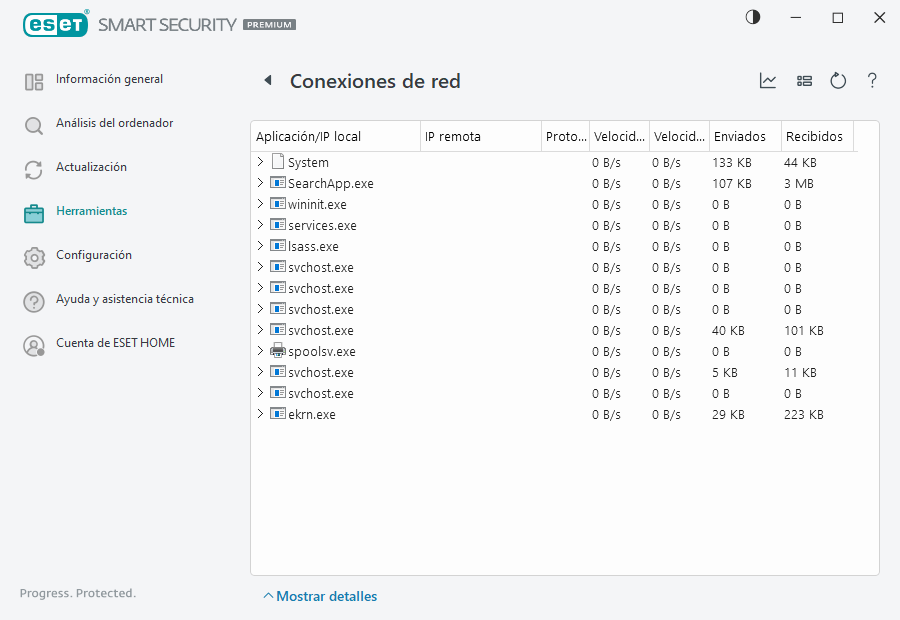Go to Análisis del ordenador section
900x620 pixels.
coord(114,124)
